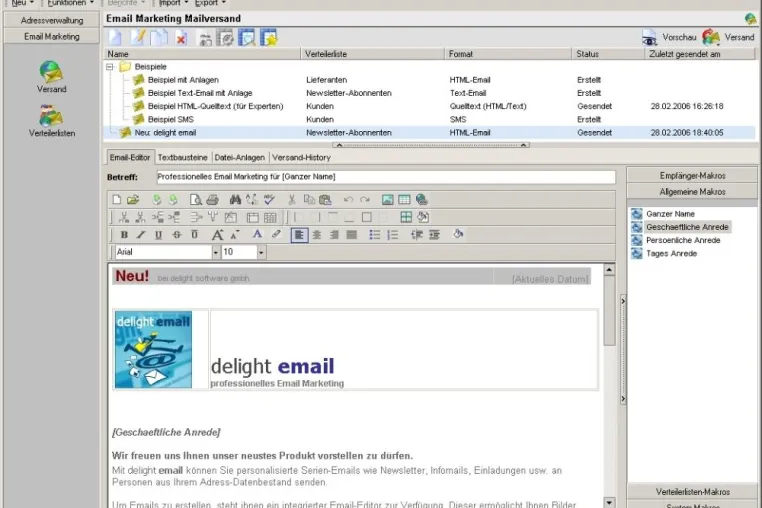The height and width of the screenshot is (508, 762).
Task: Click the edit mailing pencil icon
Action: (138, 37)
